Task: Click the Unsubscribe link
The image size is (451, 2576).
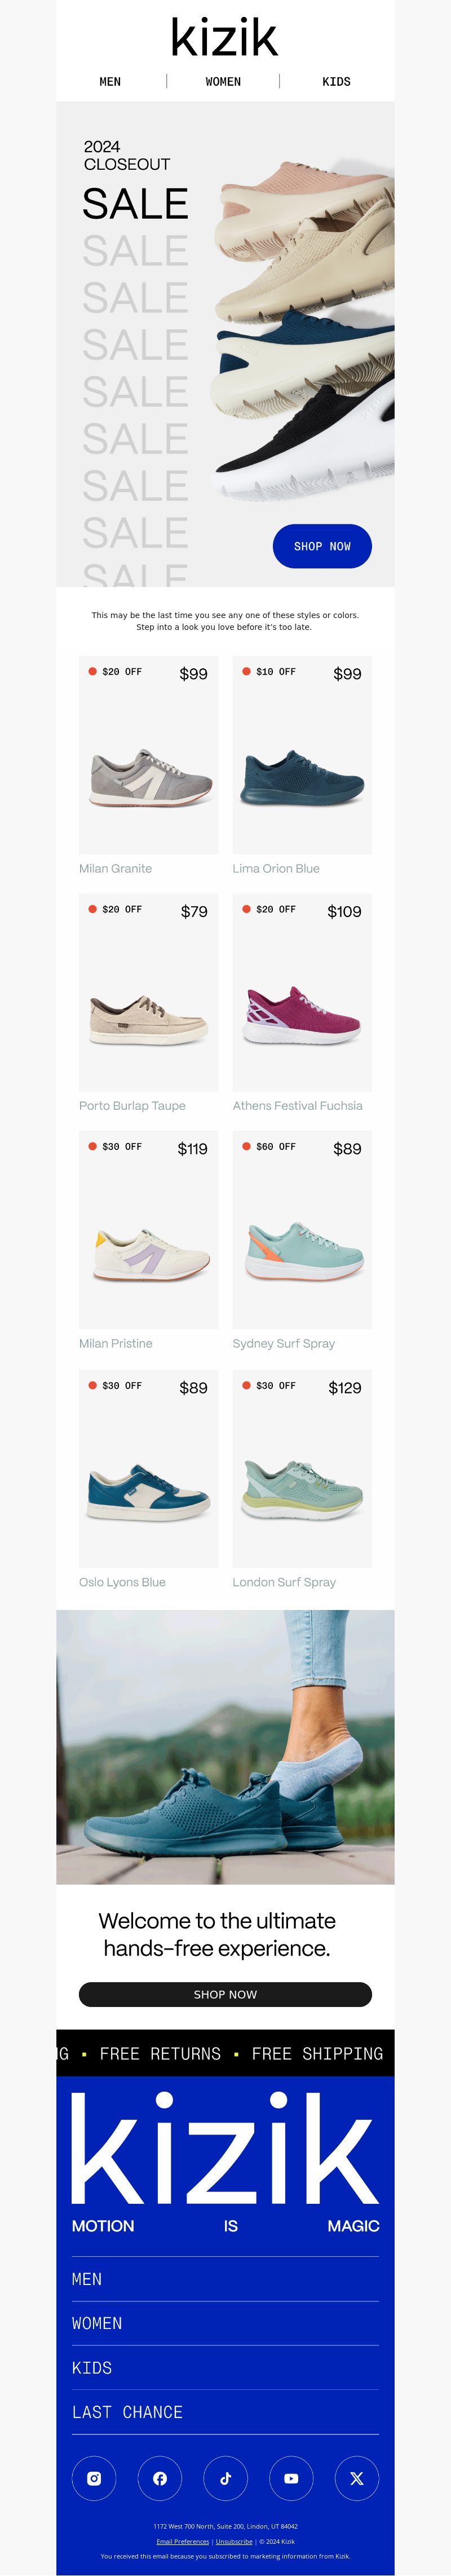Action: 234,2541
